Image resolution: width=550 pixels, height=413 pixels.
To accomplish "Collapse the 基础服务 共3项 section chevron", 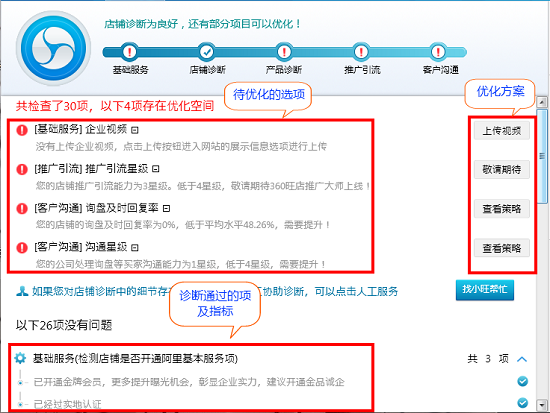I will [522, 359].
